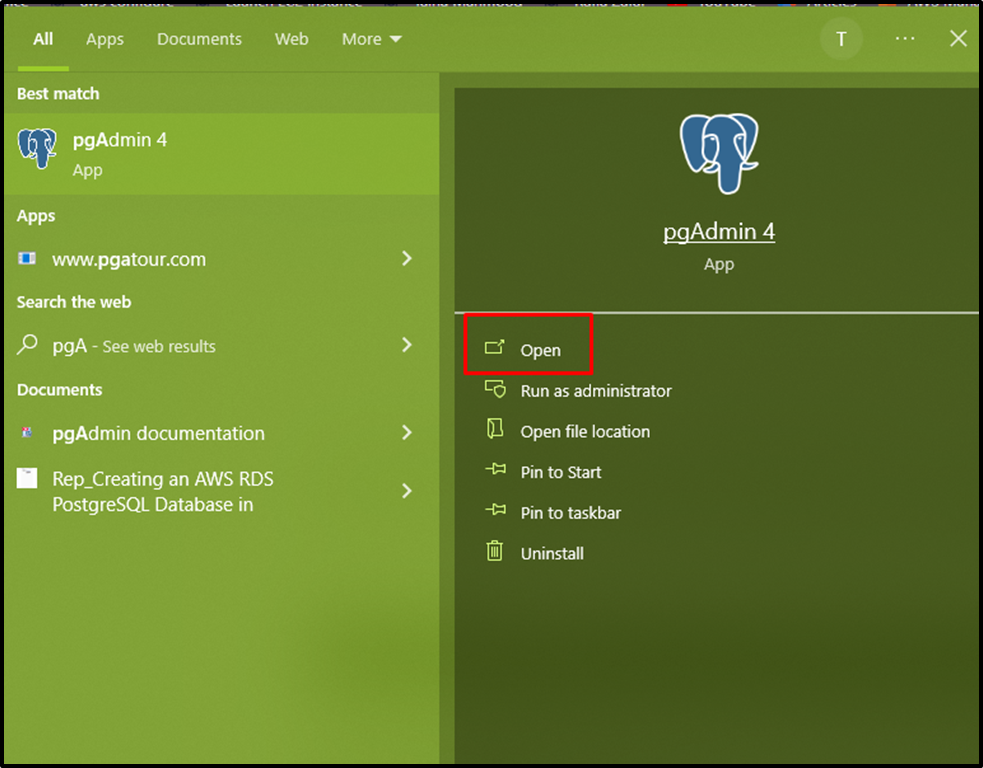
Task: Click the Open file location icon
Action: (x=495, y=431)
